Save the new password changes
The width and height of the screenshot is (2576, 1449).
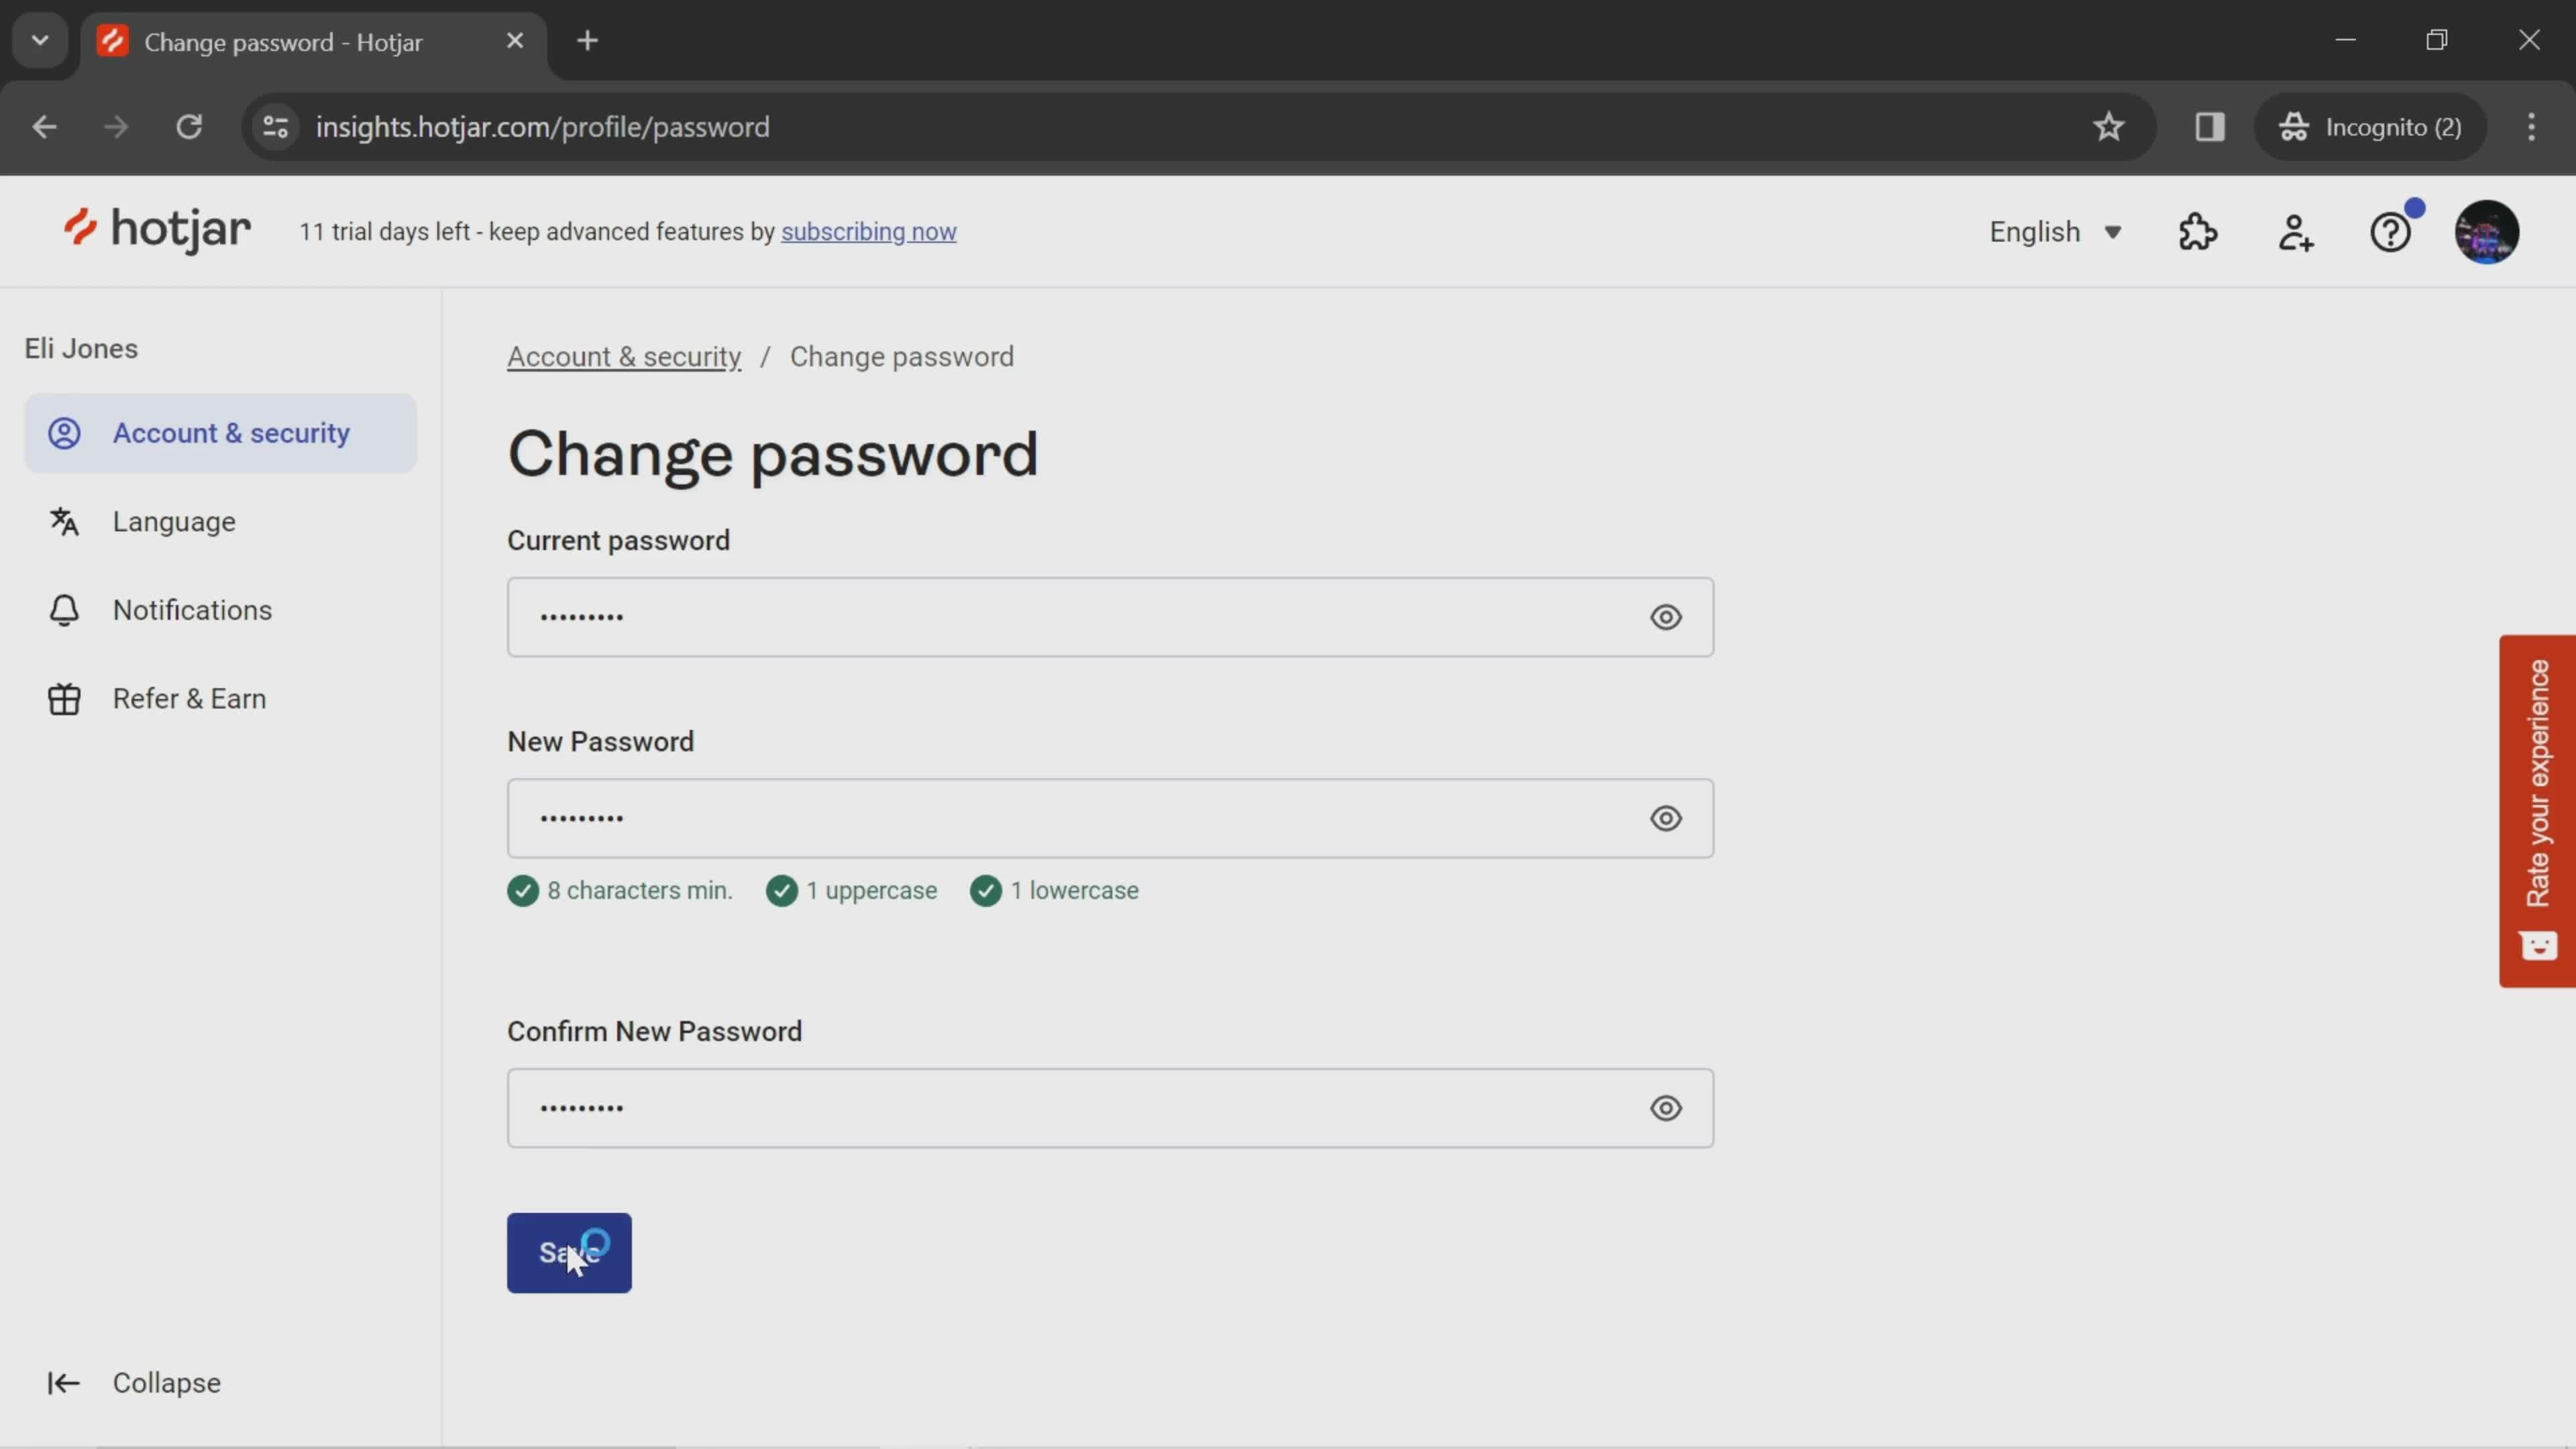tap(568, 1252)
